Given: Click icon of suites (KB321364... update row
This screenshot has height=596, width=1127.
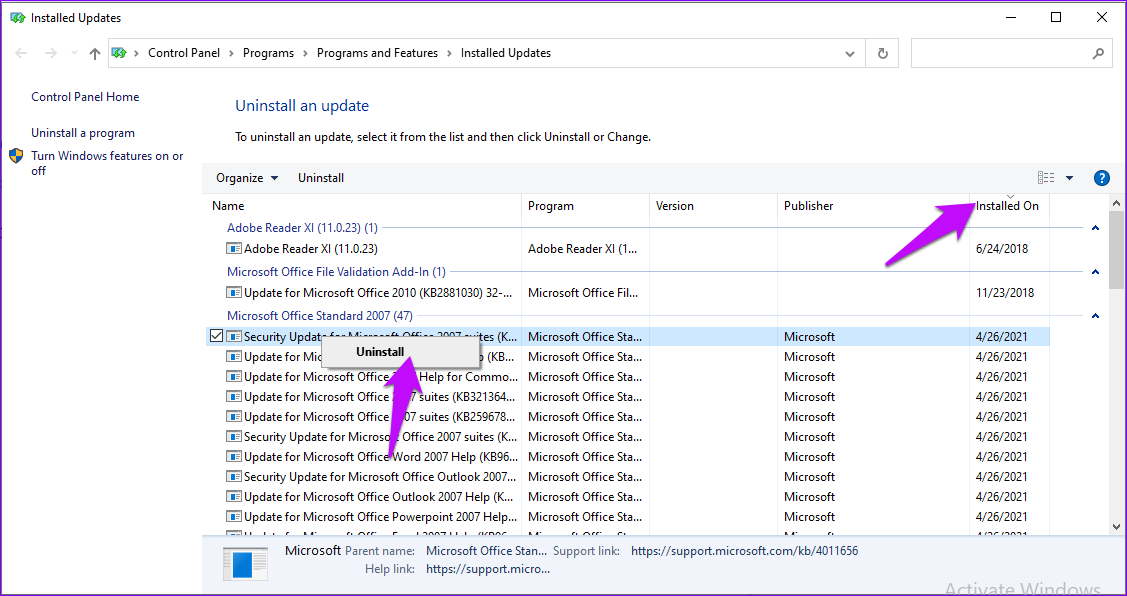Looking at the screenshot, I should (x=234, y=397).
